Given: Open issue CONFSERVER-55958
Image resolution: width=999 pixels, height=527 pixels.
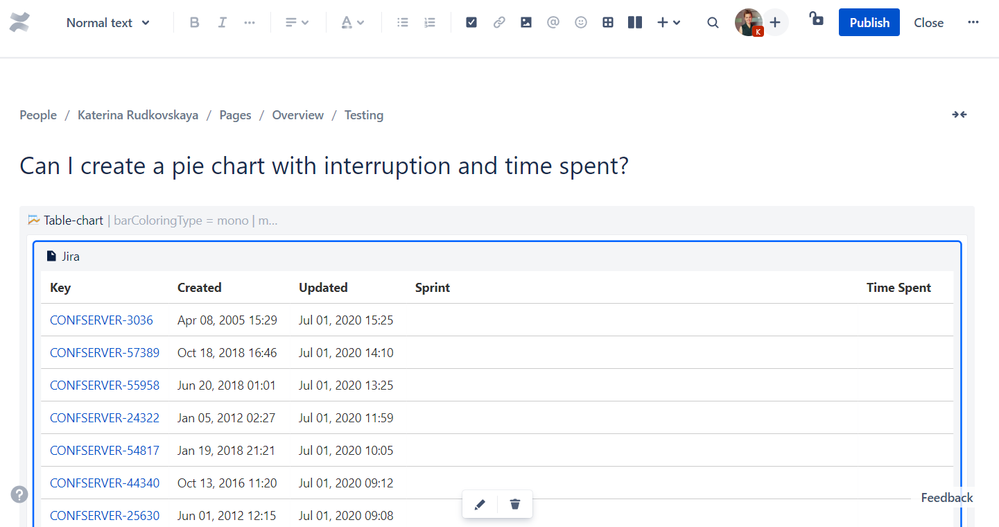Looking at the screenshot, I should 104,385.
